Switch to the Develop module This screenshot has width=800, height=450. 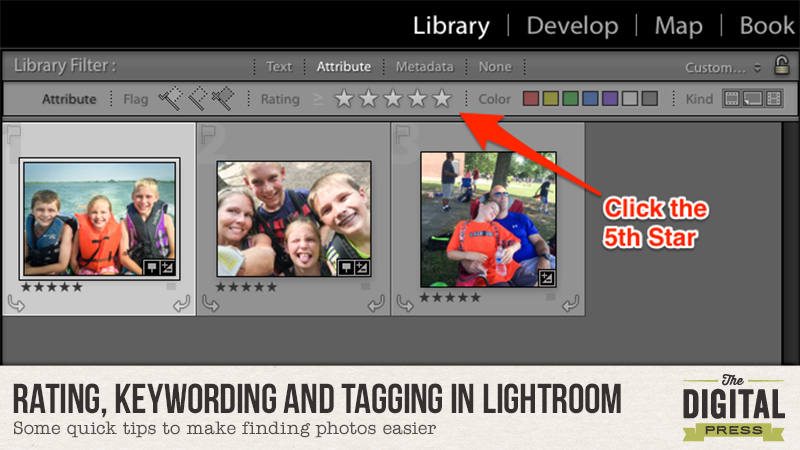tap(572, 26)
